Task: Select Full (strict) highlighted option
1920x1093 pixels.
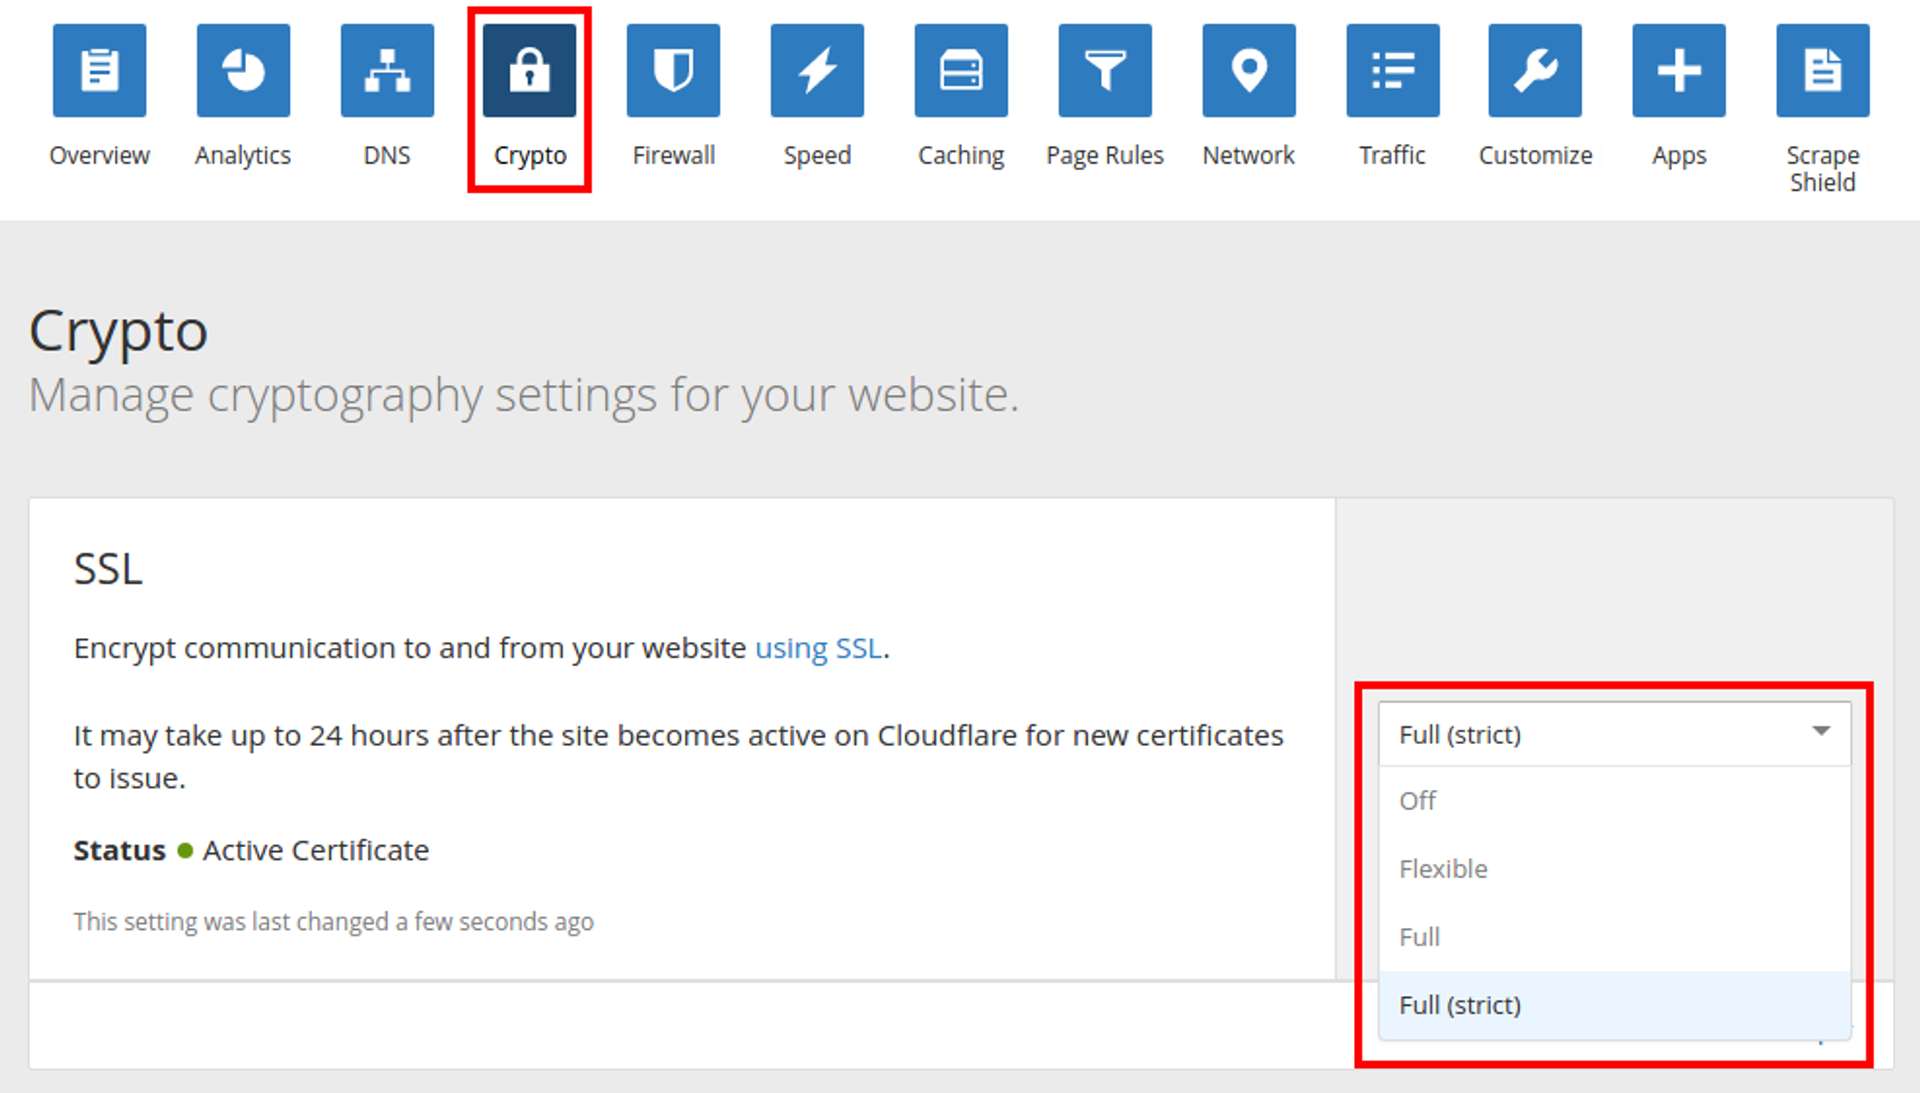Action: tap(1460, 1005)
